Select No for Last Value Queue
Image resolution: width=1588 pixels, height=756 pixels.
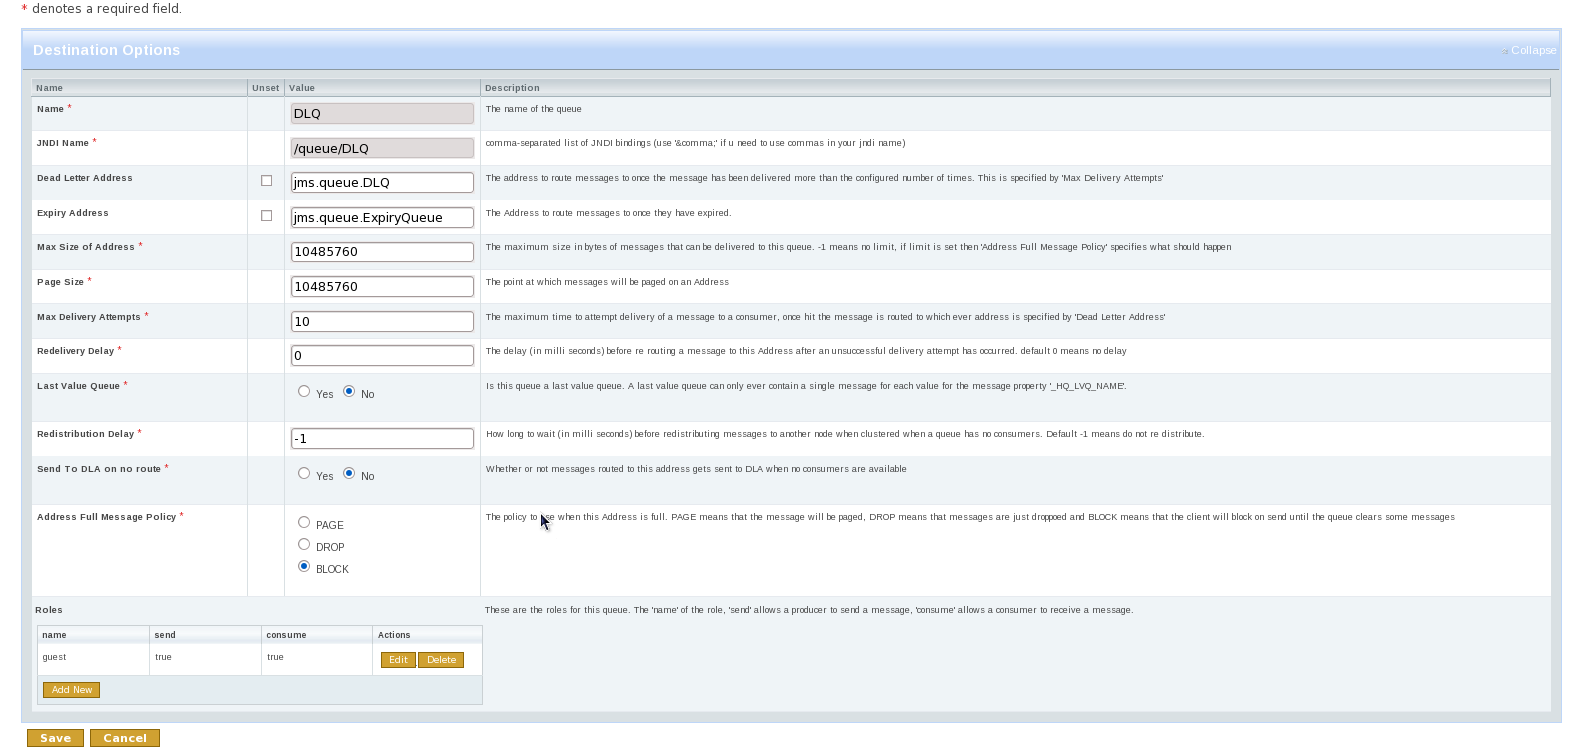point(349,392)
